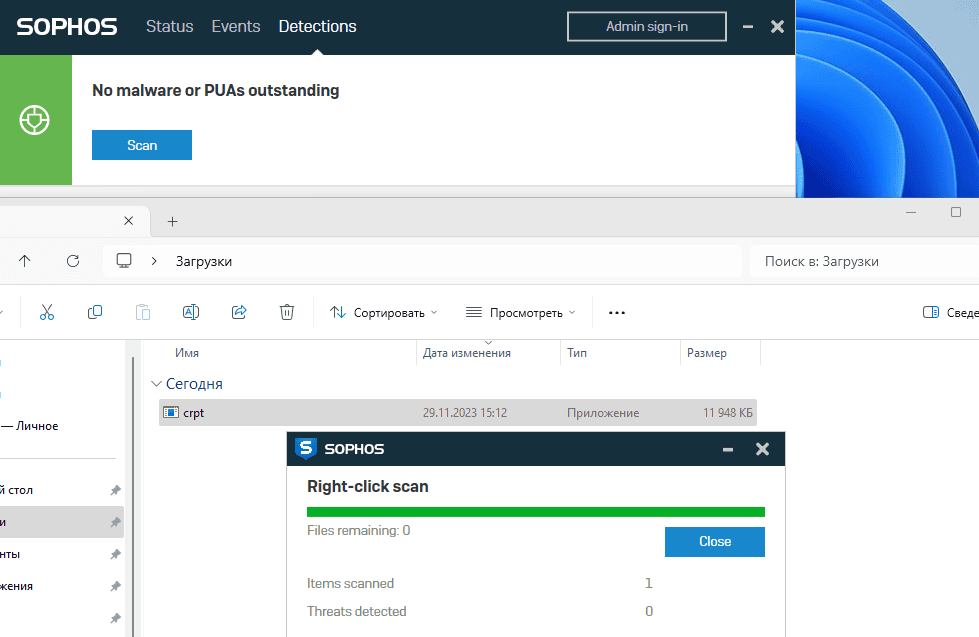Toggle the Сведения details pane

click(950, 312)
